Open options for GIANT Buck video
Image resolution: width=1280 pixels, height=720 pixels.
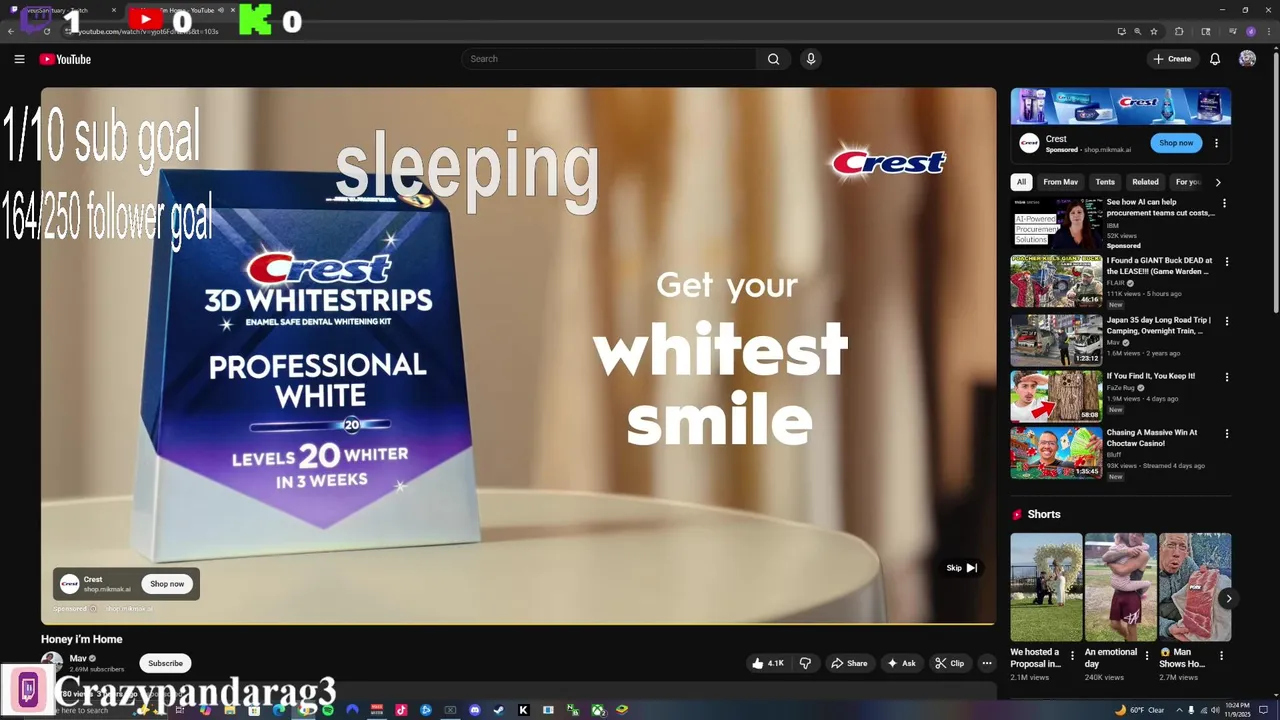click(x=1227, y=262)
